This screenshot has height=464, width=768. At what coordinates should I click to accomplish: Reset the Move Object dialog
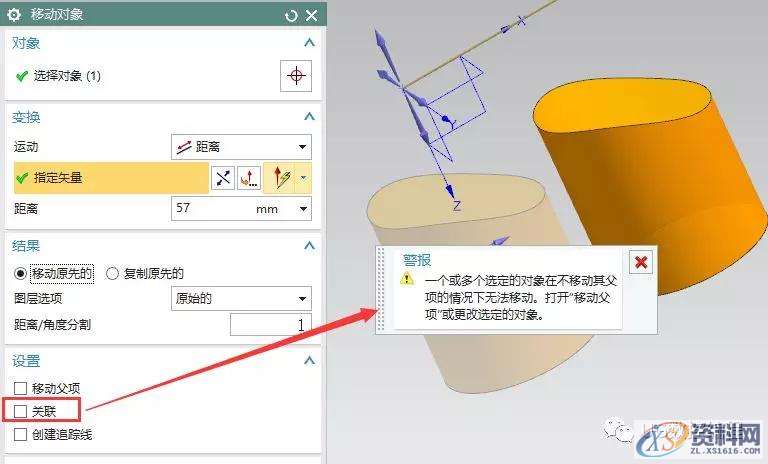pos(291,15)
